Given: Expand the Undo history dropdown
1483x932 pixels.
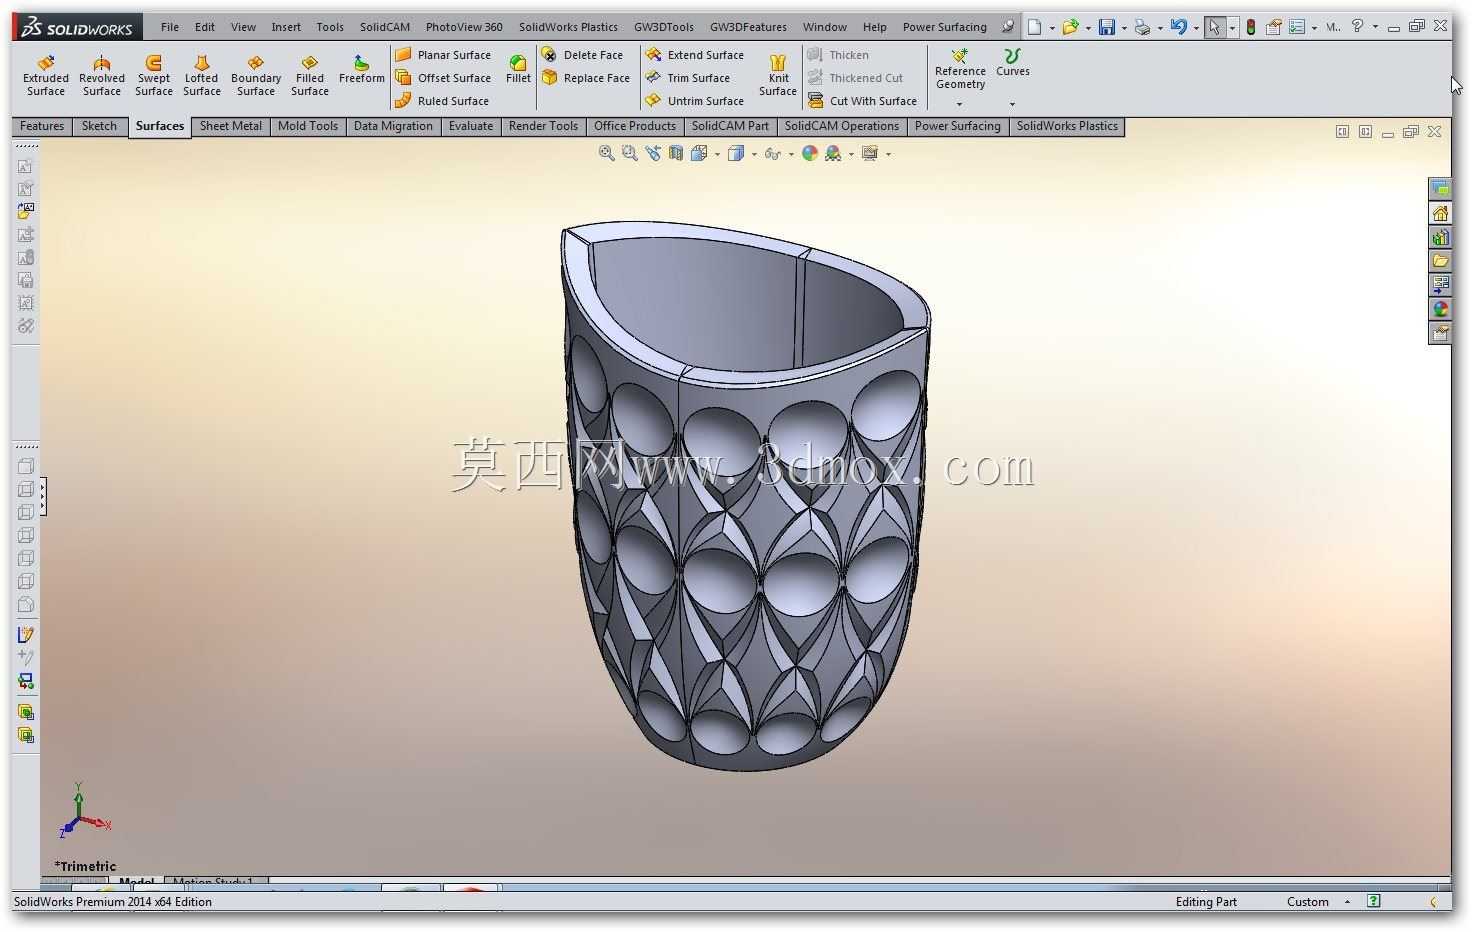Looking at the screenshot, I should 1196,28.
